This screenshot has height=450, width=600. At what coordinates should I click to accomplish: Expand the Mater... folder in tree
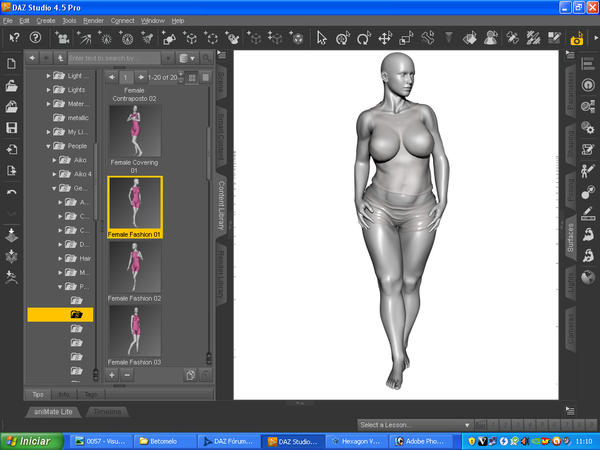pyautogui.click(x=49, y=104)
